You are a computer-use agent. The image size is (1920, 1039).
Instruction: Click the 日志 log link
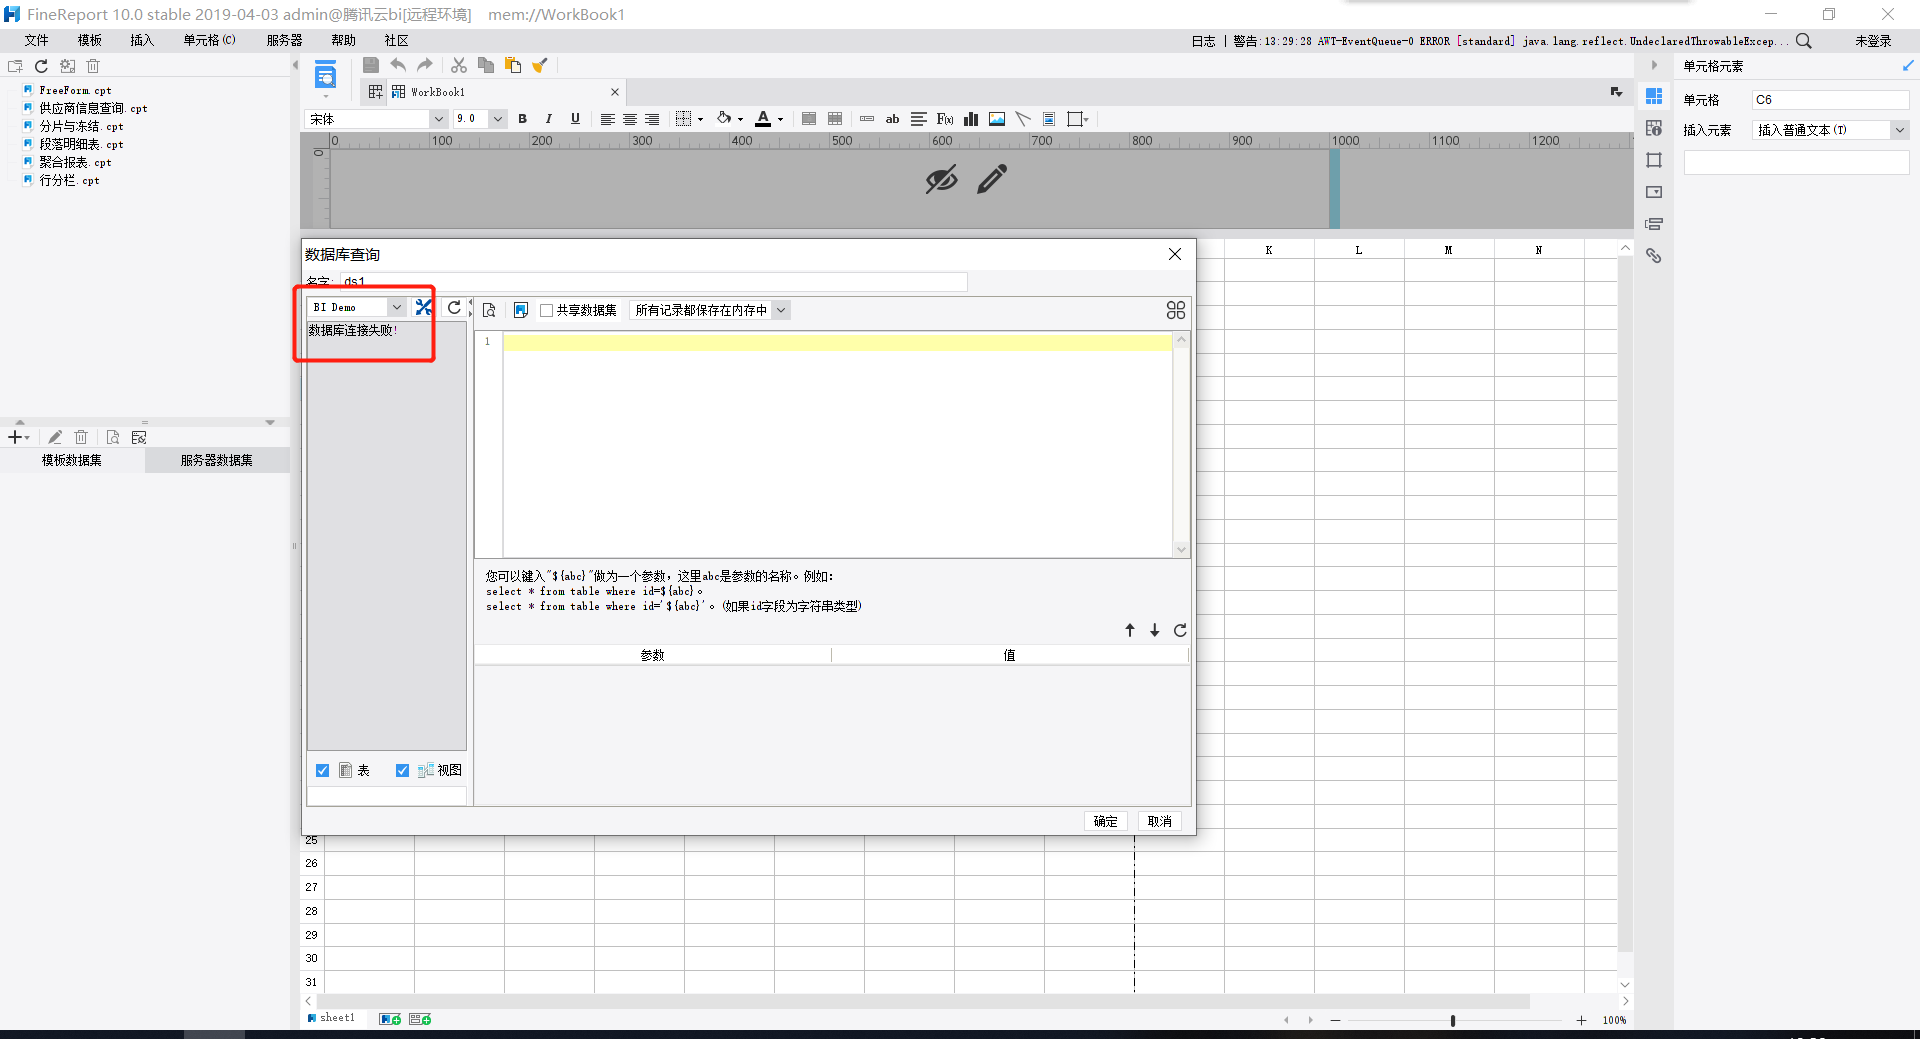click(x=1203, y=41)
